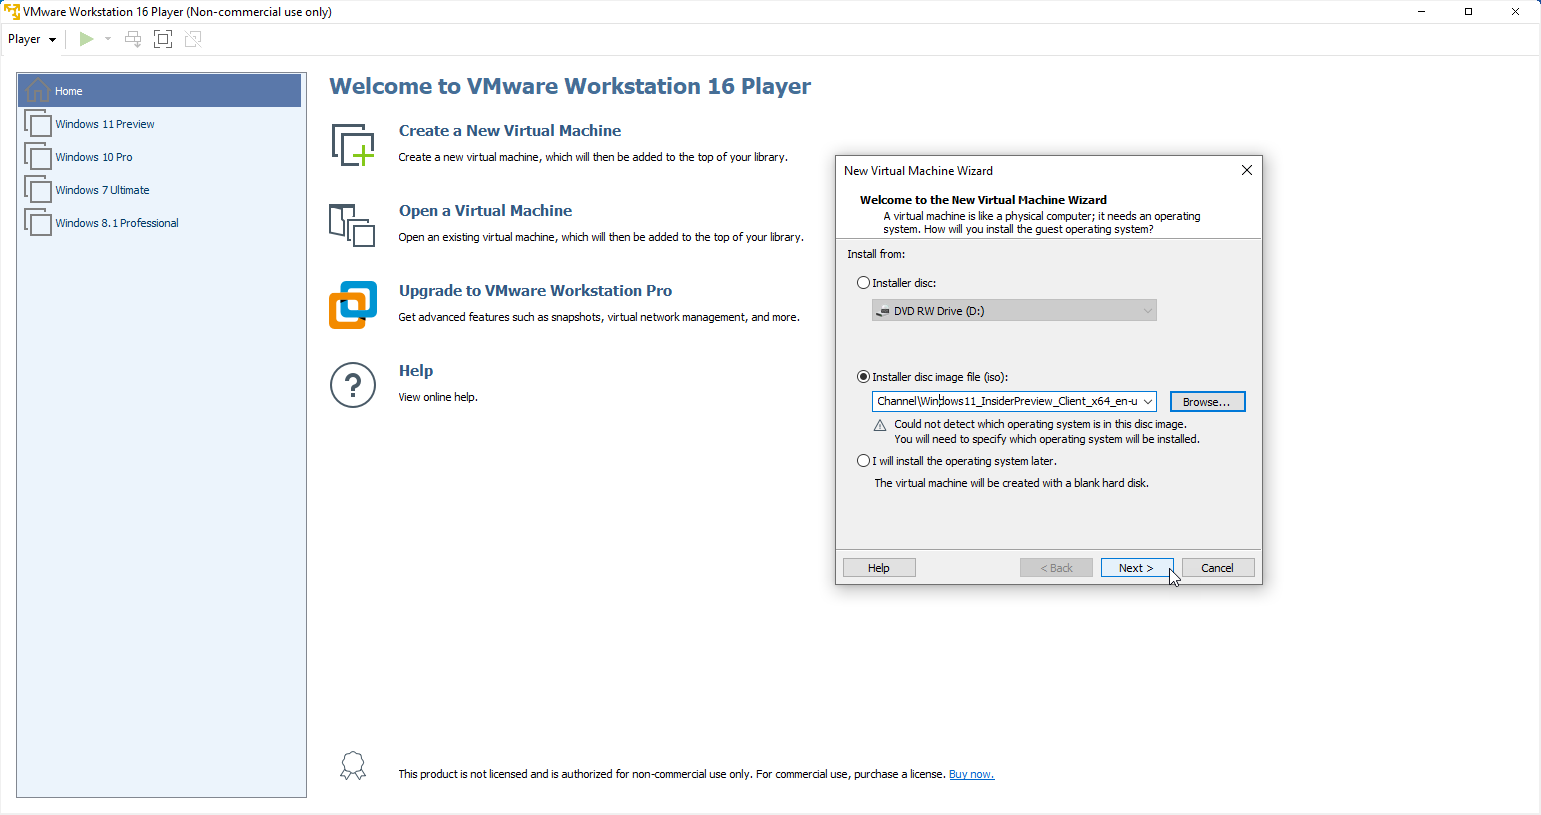This screenshot has height=815, width=1541.
Task: Click the Open a Virtual Machine icon
Action: pyautogui.click(x=352, y=225)
